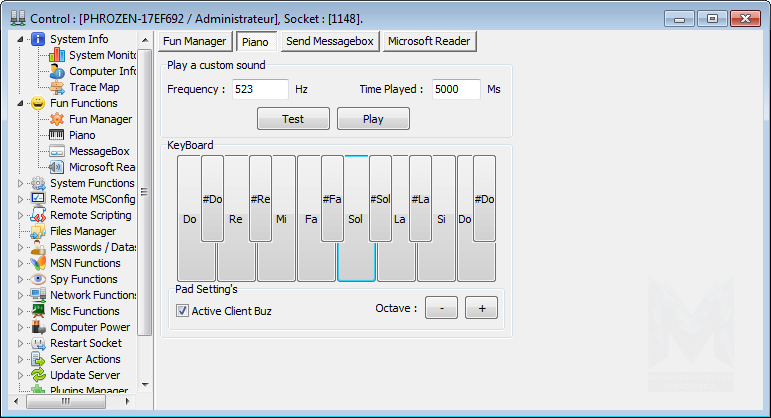Switch to the Fun Manager tab
Image resolution: width=771 pixels, height=418 pixels.
tap(196, 41)
